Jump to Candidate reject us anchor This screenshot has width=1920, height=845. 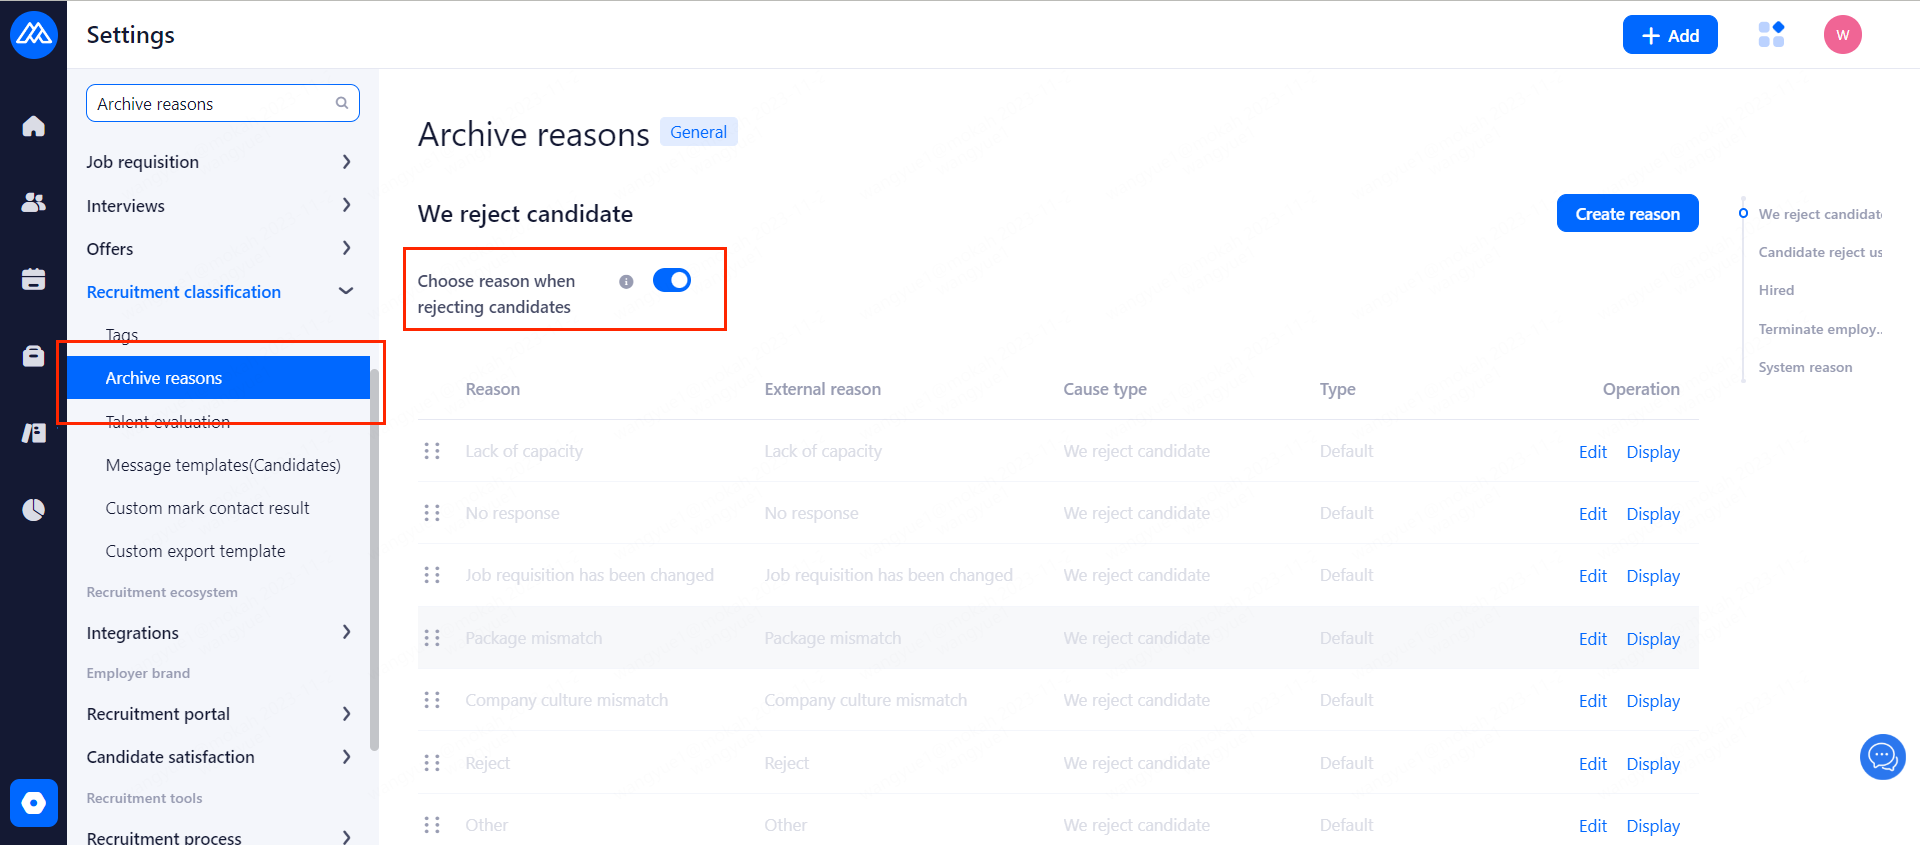click(1819, 252)
